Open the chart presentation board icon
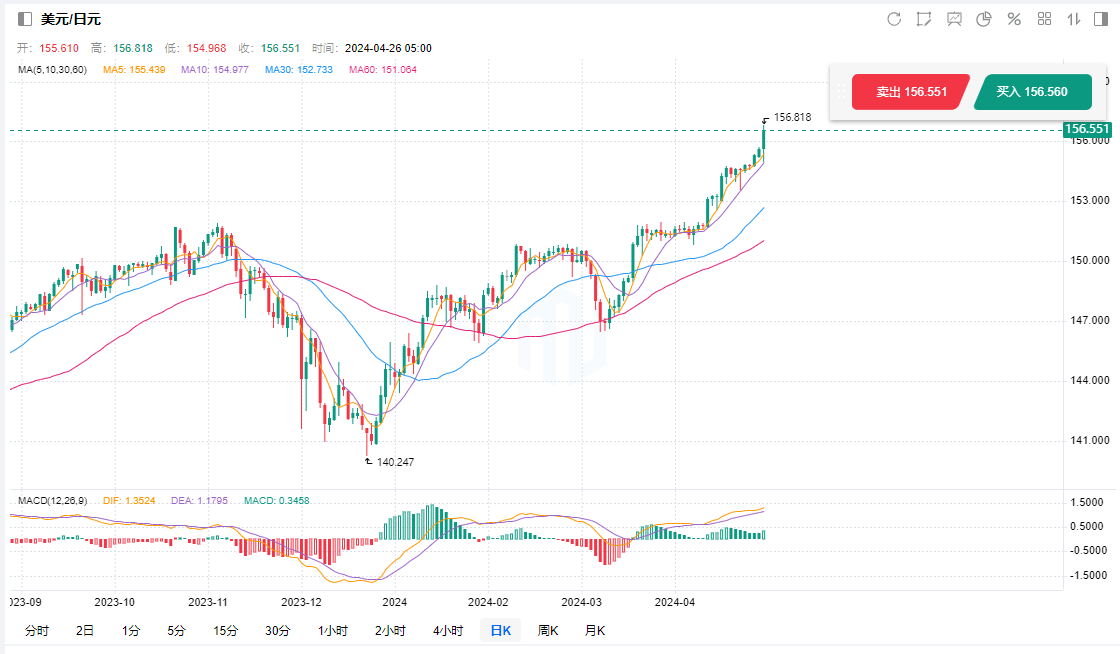This screenshot has height=654, width=1120. point(954,19)
